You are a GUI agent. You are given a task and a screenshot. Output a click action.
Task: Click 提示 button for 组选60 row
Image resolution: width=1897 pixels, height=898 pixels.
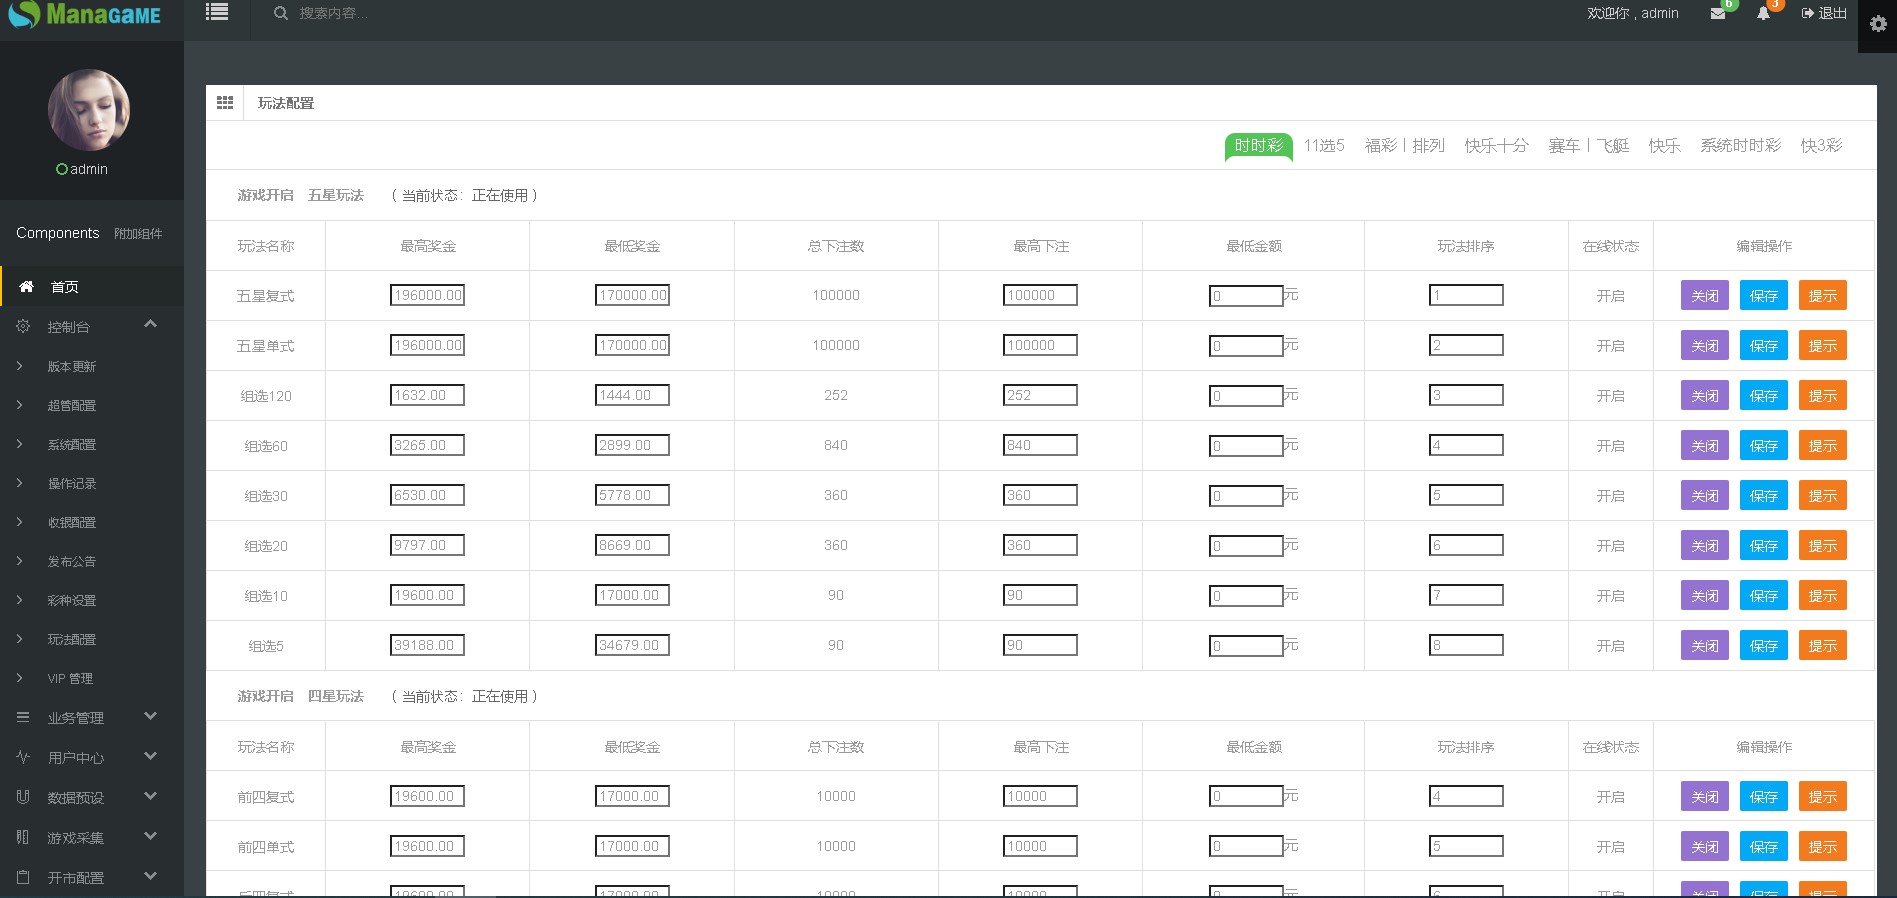coord(1822,446)
